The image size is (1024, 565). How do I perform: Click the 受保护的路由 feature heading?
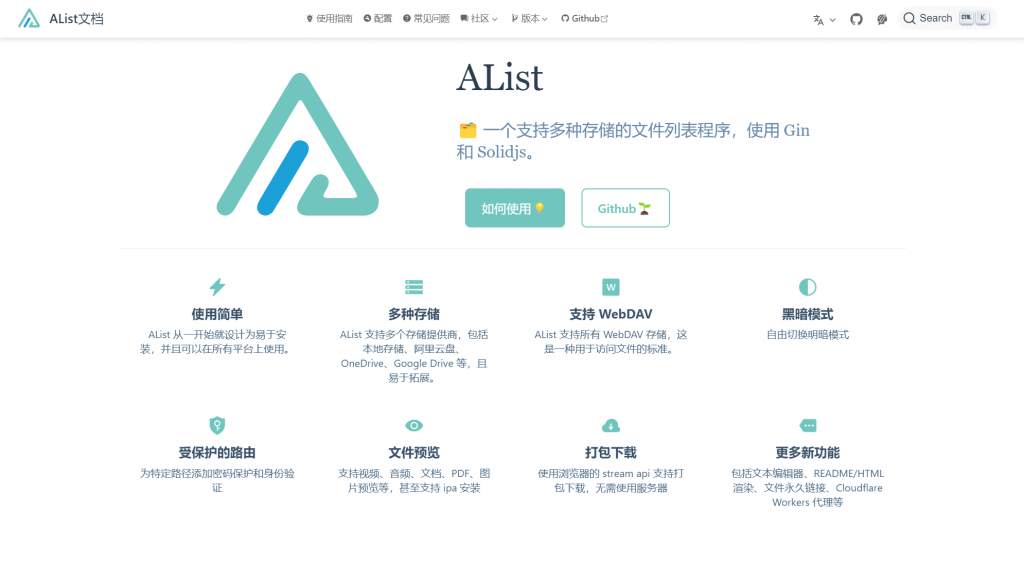[217, 453]
